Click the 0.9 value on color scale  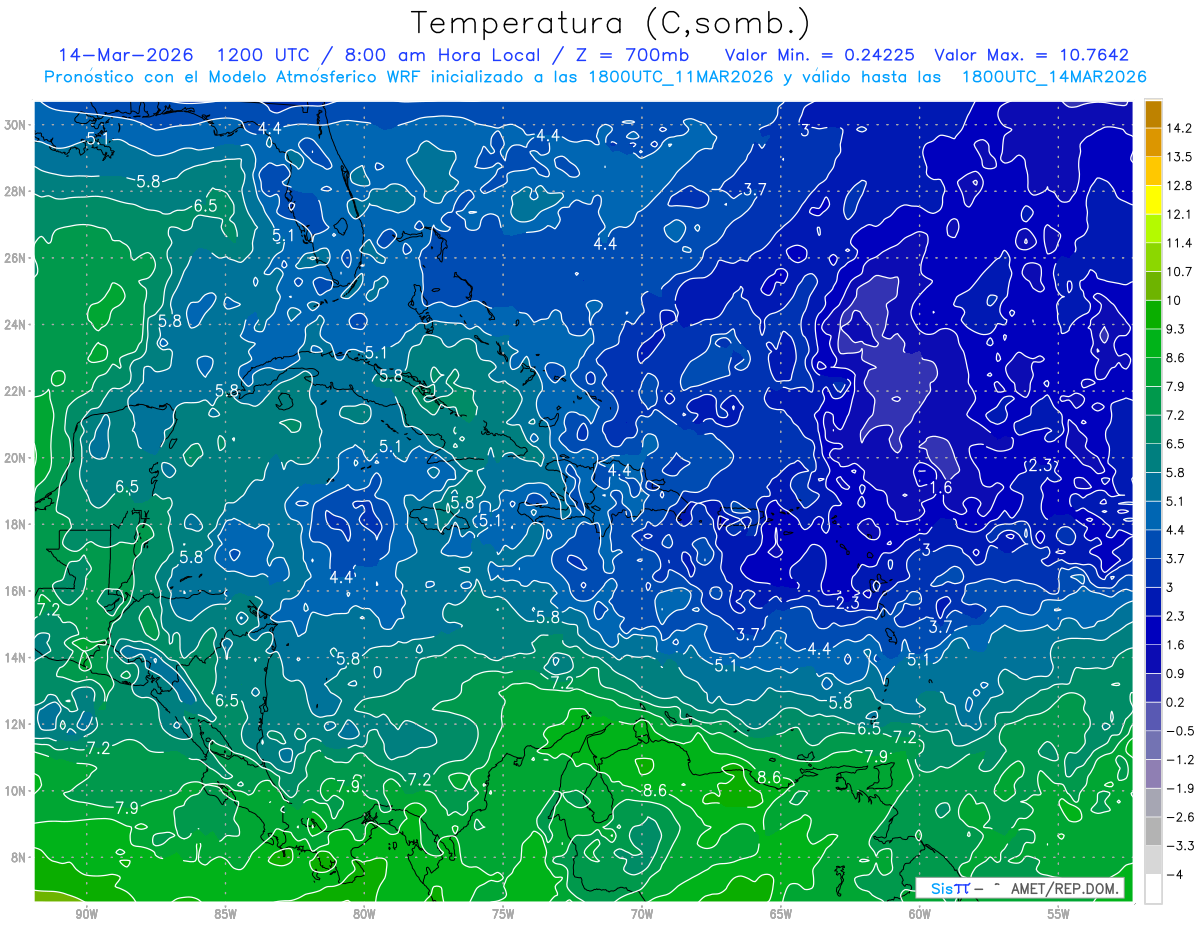click(x=1176, y=673)
